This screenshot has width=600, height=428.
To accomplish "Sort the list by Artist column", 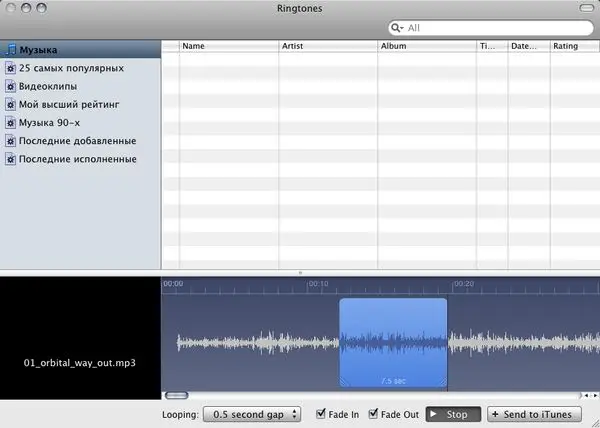I will point(328,46).
